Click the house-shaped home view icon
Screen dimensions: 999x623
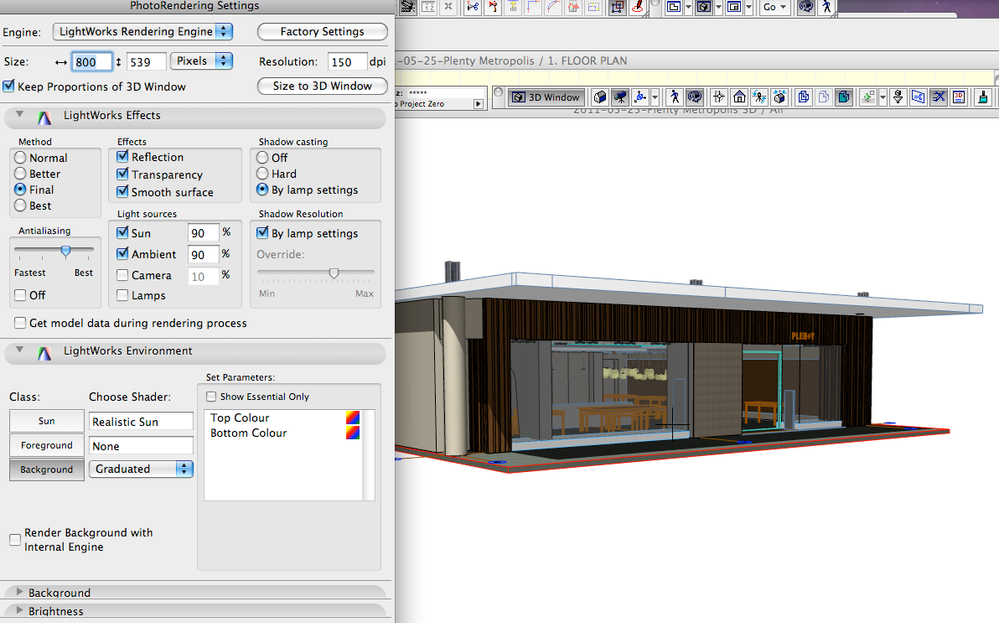pos(739,97)
